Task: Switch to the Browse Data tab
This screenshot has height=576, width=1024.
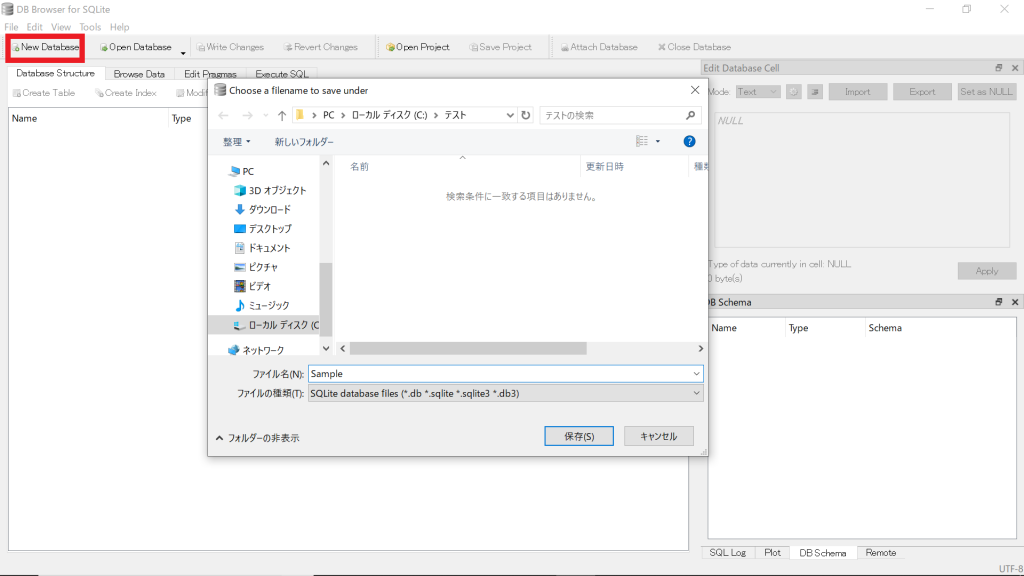Action: pos(139,74)
